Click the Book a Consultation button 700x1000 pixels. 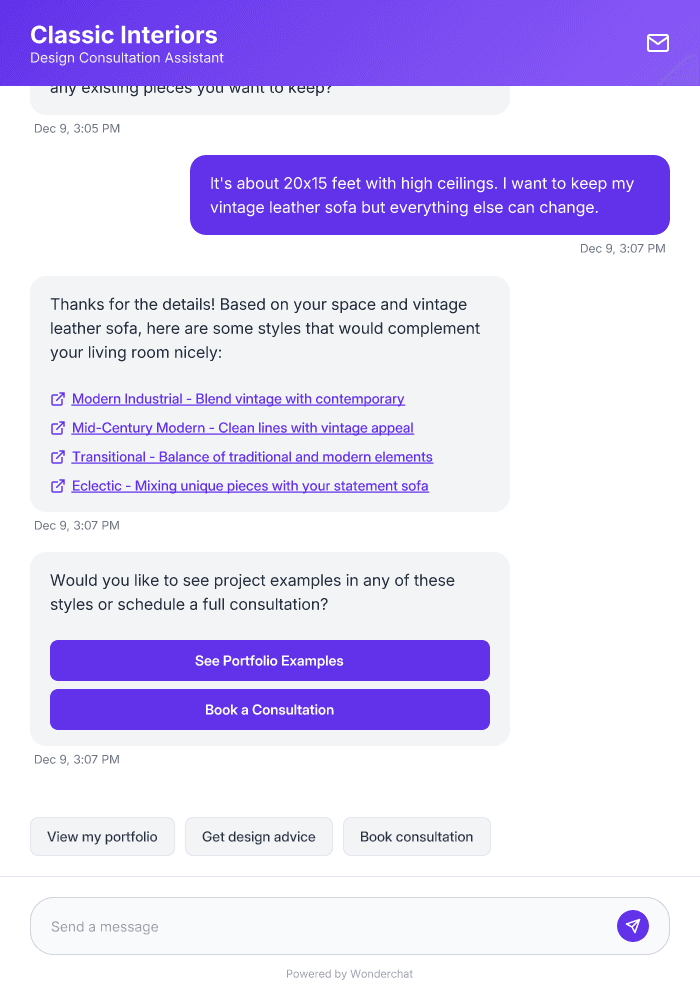click(x=269, y=709)
